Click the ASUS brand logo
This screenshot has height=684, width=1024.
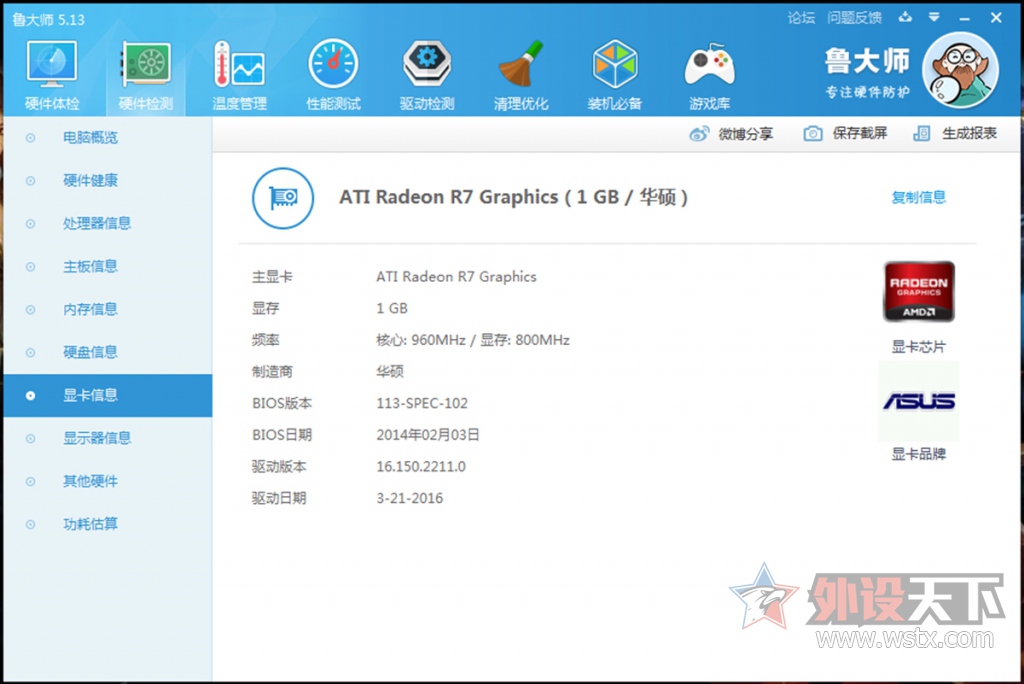pos(919,401)
